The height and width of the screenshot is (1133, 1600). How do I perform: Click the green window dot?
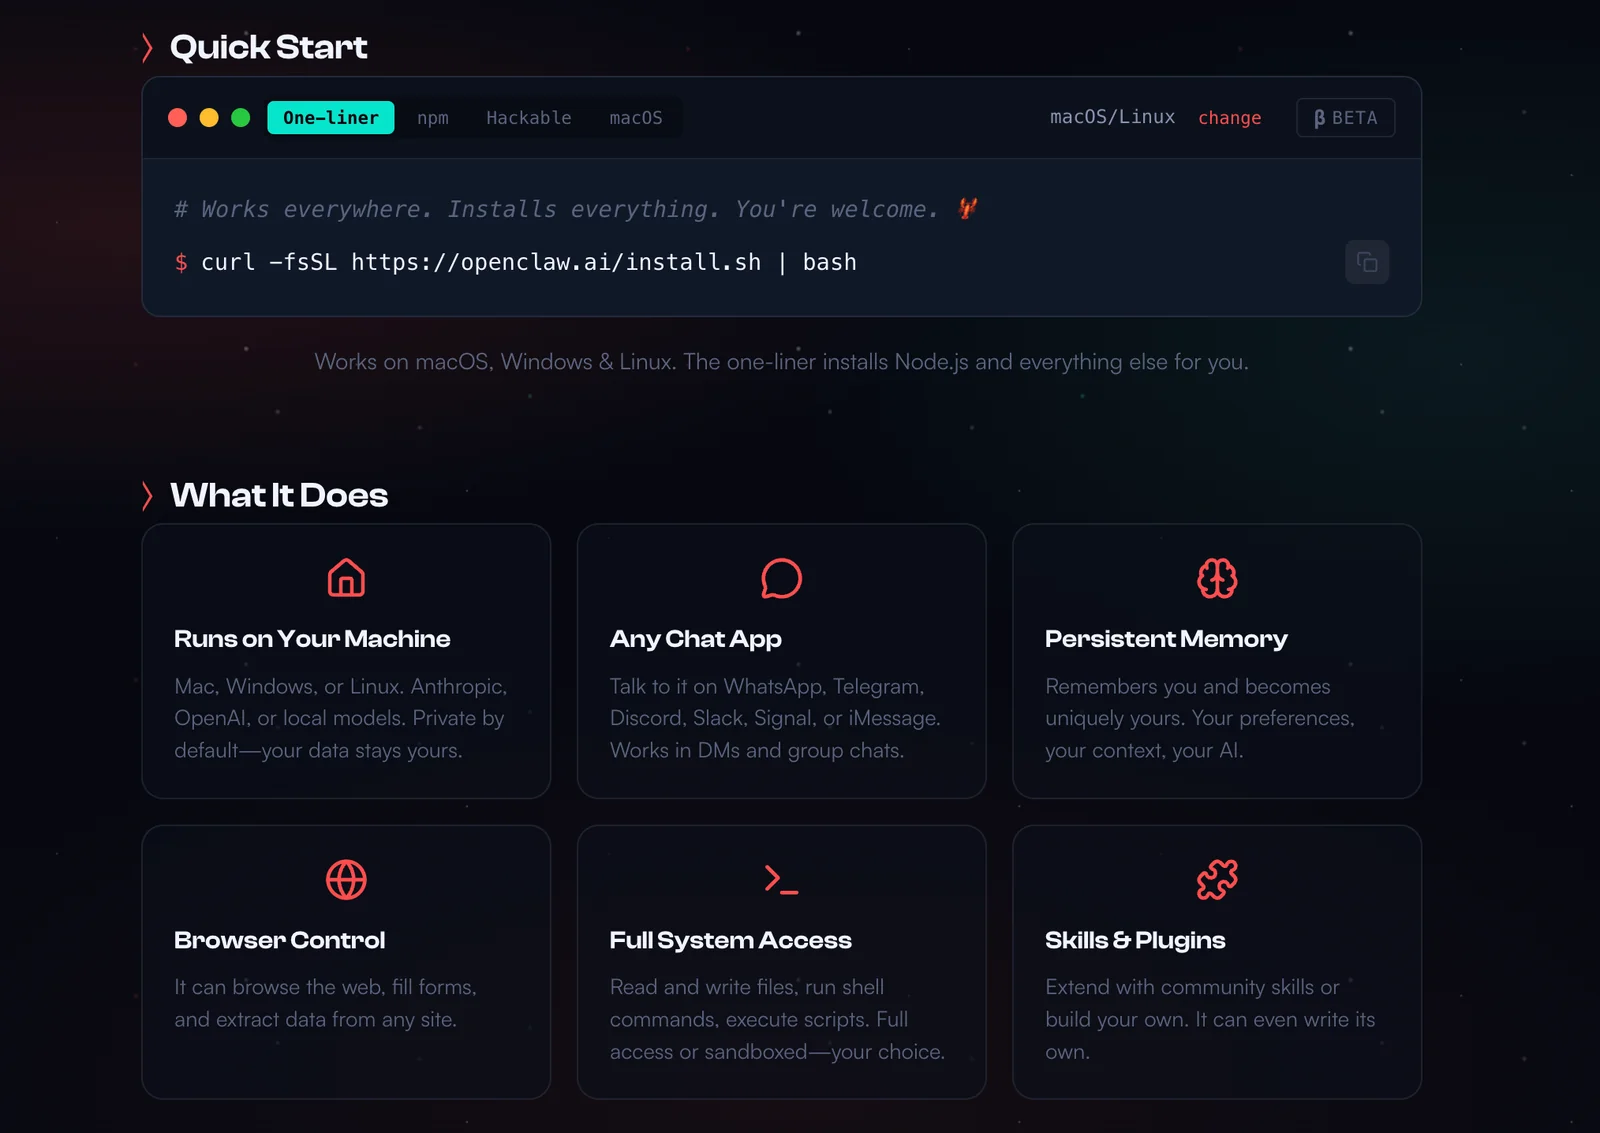pyautogui.click(x=241, y=118)
